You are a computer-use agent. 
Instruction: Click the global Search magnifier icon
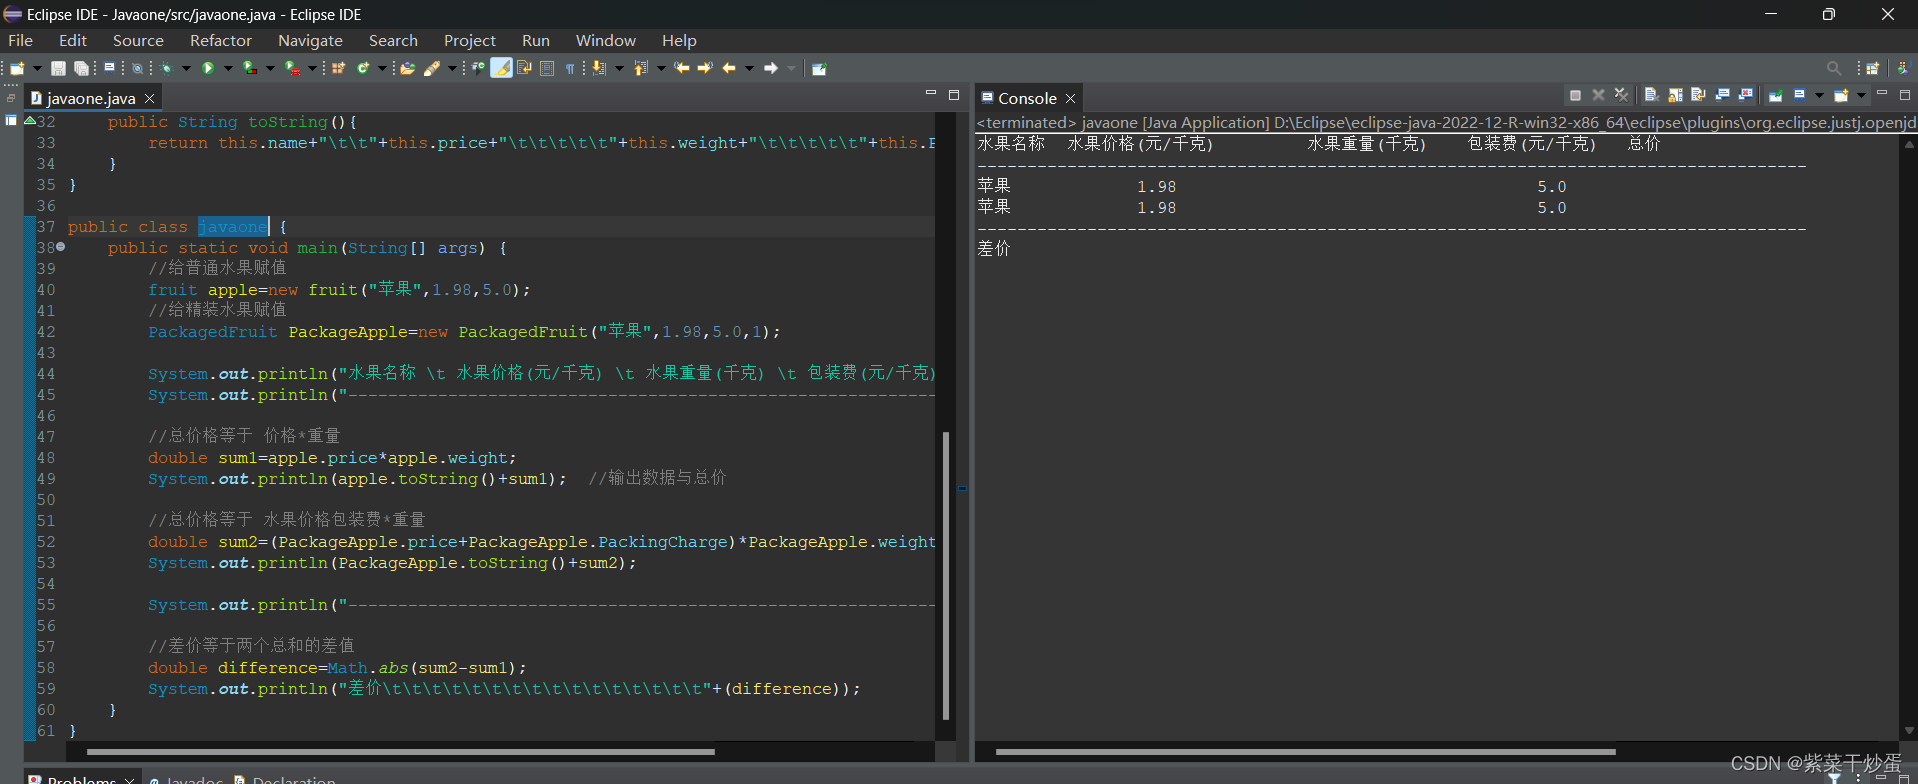[1834, 68]
